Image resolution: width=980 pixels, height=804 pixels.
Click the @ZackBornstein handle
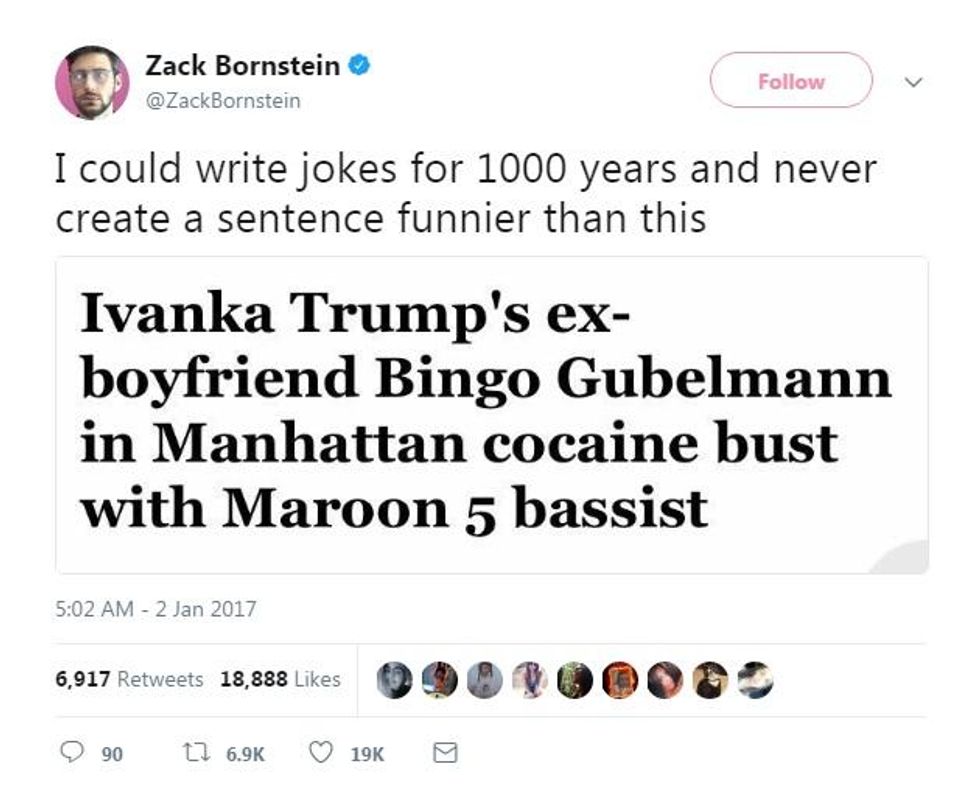click(222, 100)
